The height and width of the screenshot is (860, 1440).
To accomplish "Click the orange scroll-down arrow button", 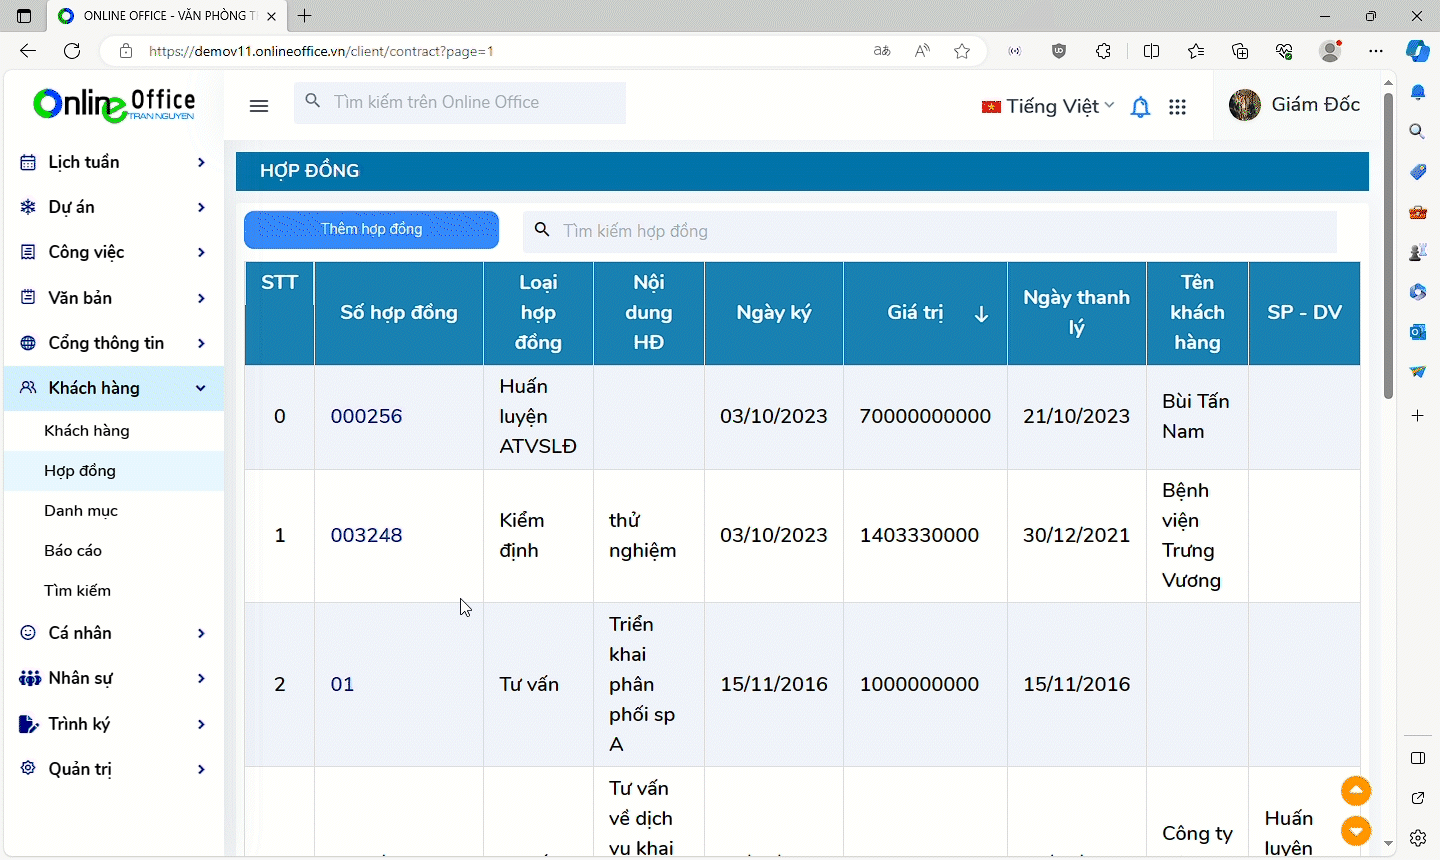I will [1356, 830].
